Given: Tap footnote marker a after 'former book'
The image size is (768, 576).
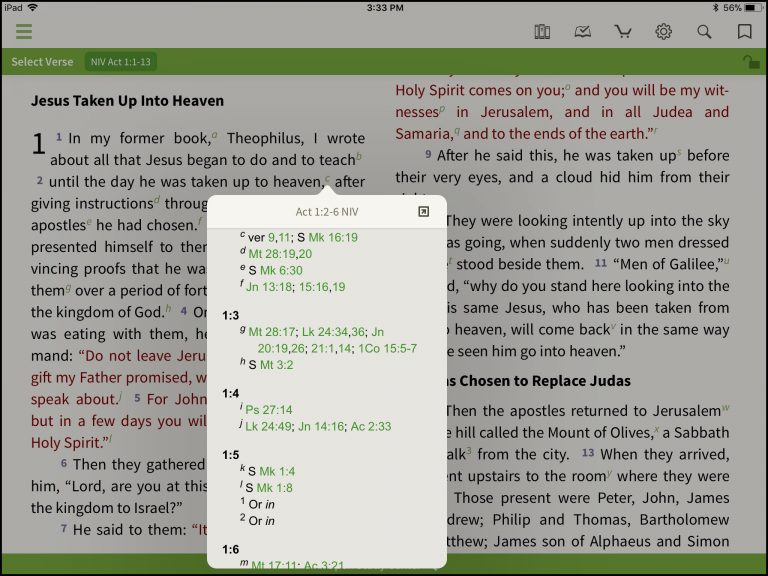Looking at the screenshot, I should click(215, 135).
